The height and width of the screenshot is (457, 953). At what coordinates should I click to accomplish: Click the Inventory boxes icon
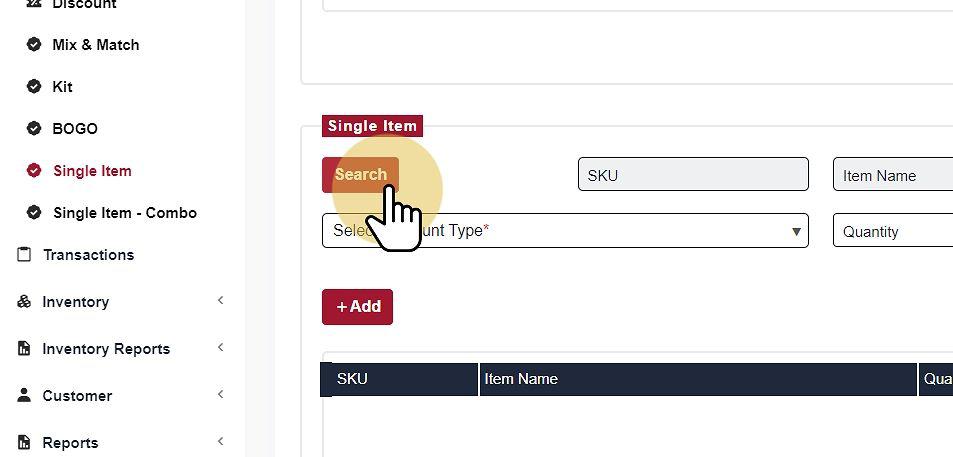click(24, 302)
